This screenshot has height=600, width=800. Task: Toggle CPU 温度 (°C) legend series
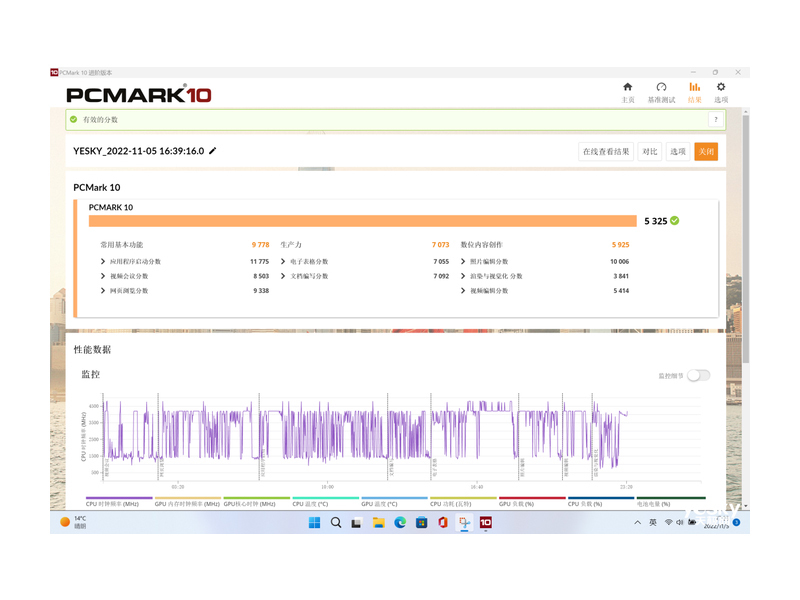325,502
